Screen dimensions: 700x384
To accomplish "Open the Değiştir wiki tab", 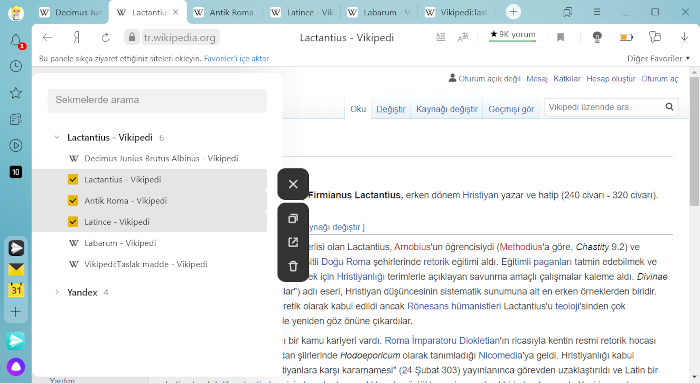I will pyautogui.click(x=391, y=109).
